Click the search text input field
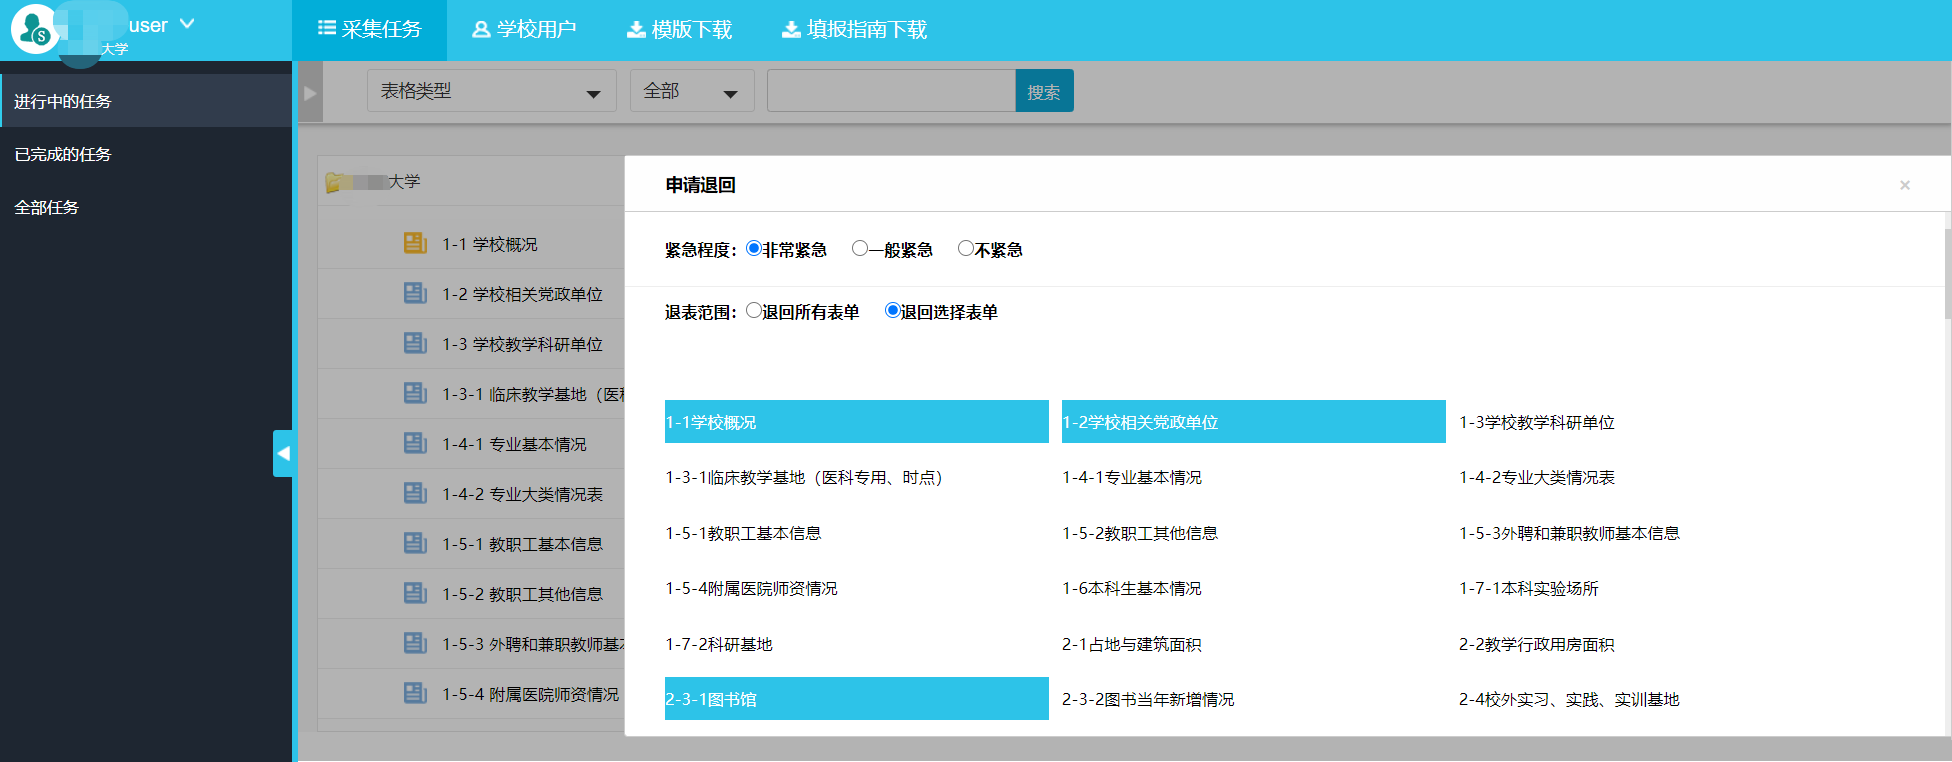This screenshot has height=762, width=1952. [x=890, y=91]
